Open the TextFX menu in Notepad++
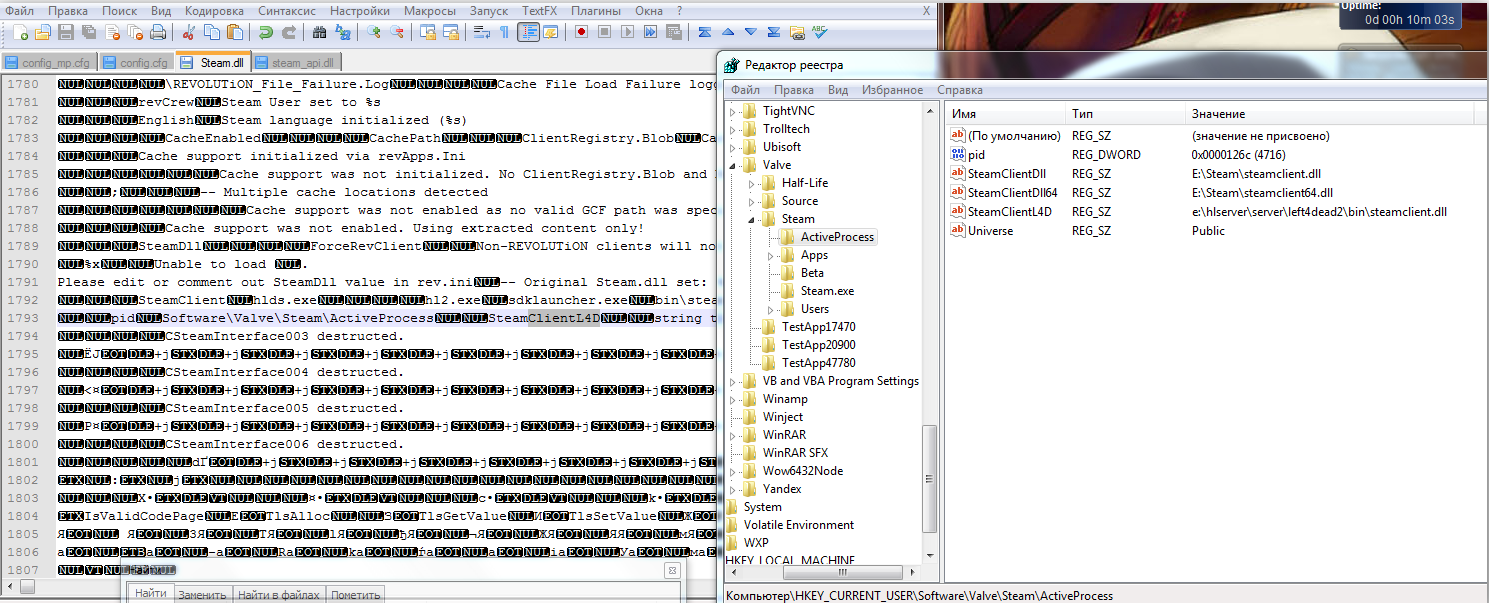This screenshot has width=1489, height=603. coord(540,10)
